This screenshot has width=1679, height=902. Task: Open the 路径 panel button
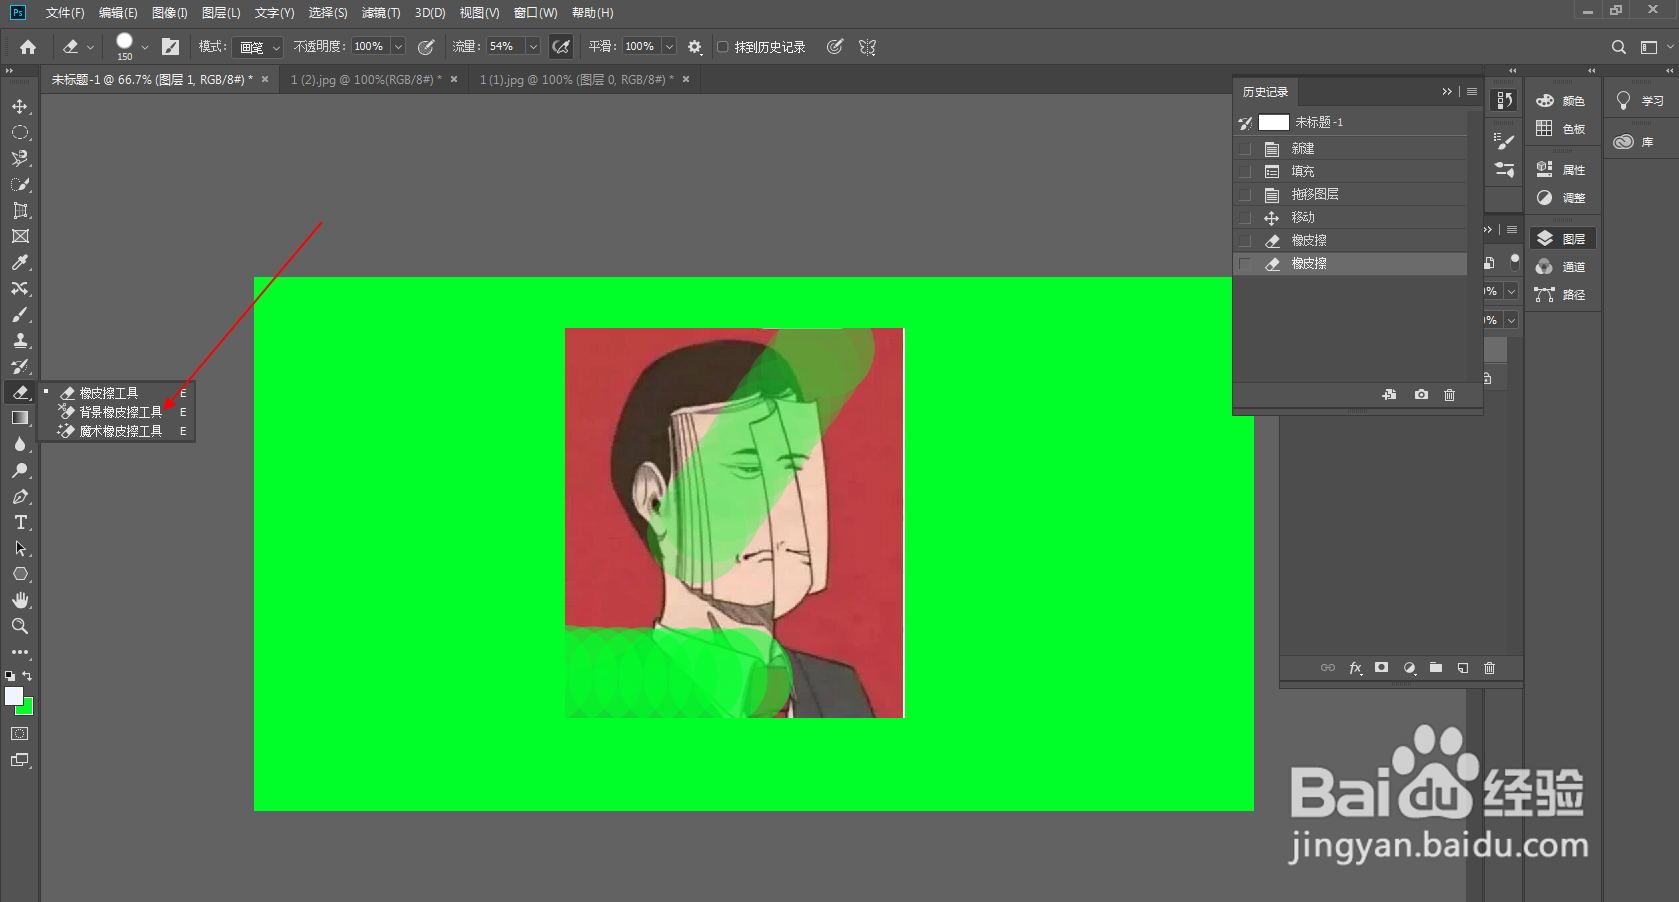tap(1563, 295)
